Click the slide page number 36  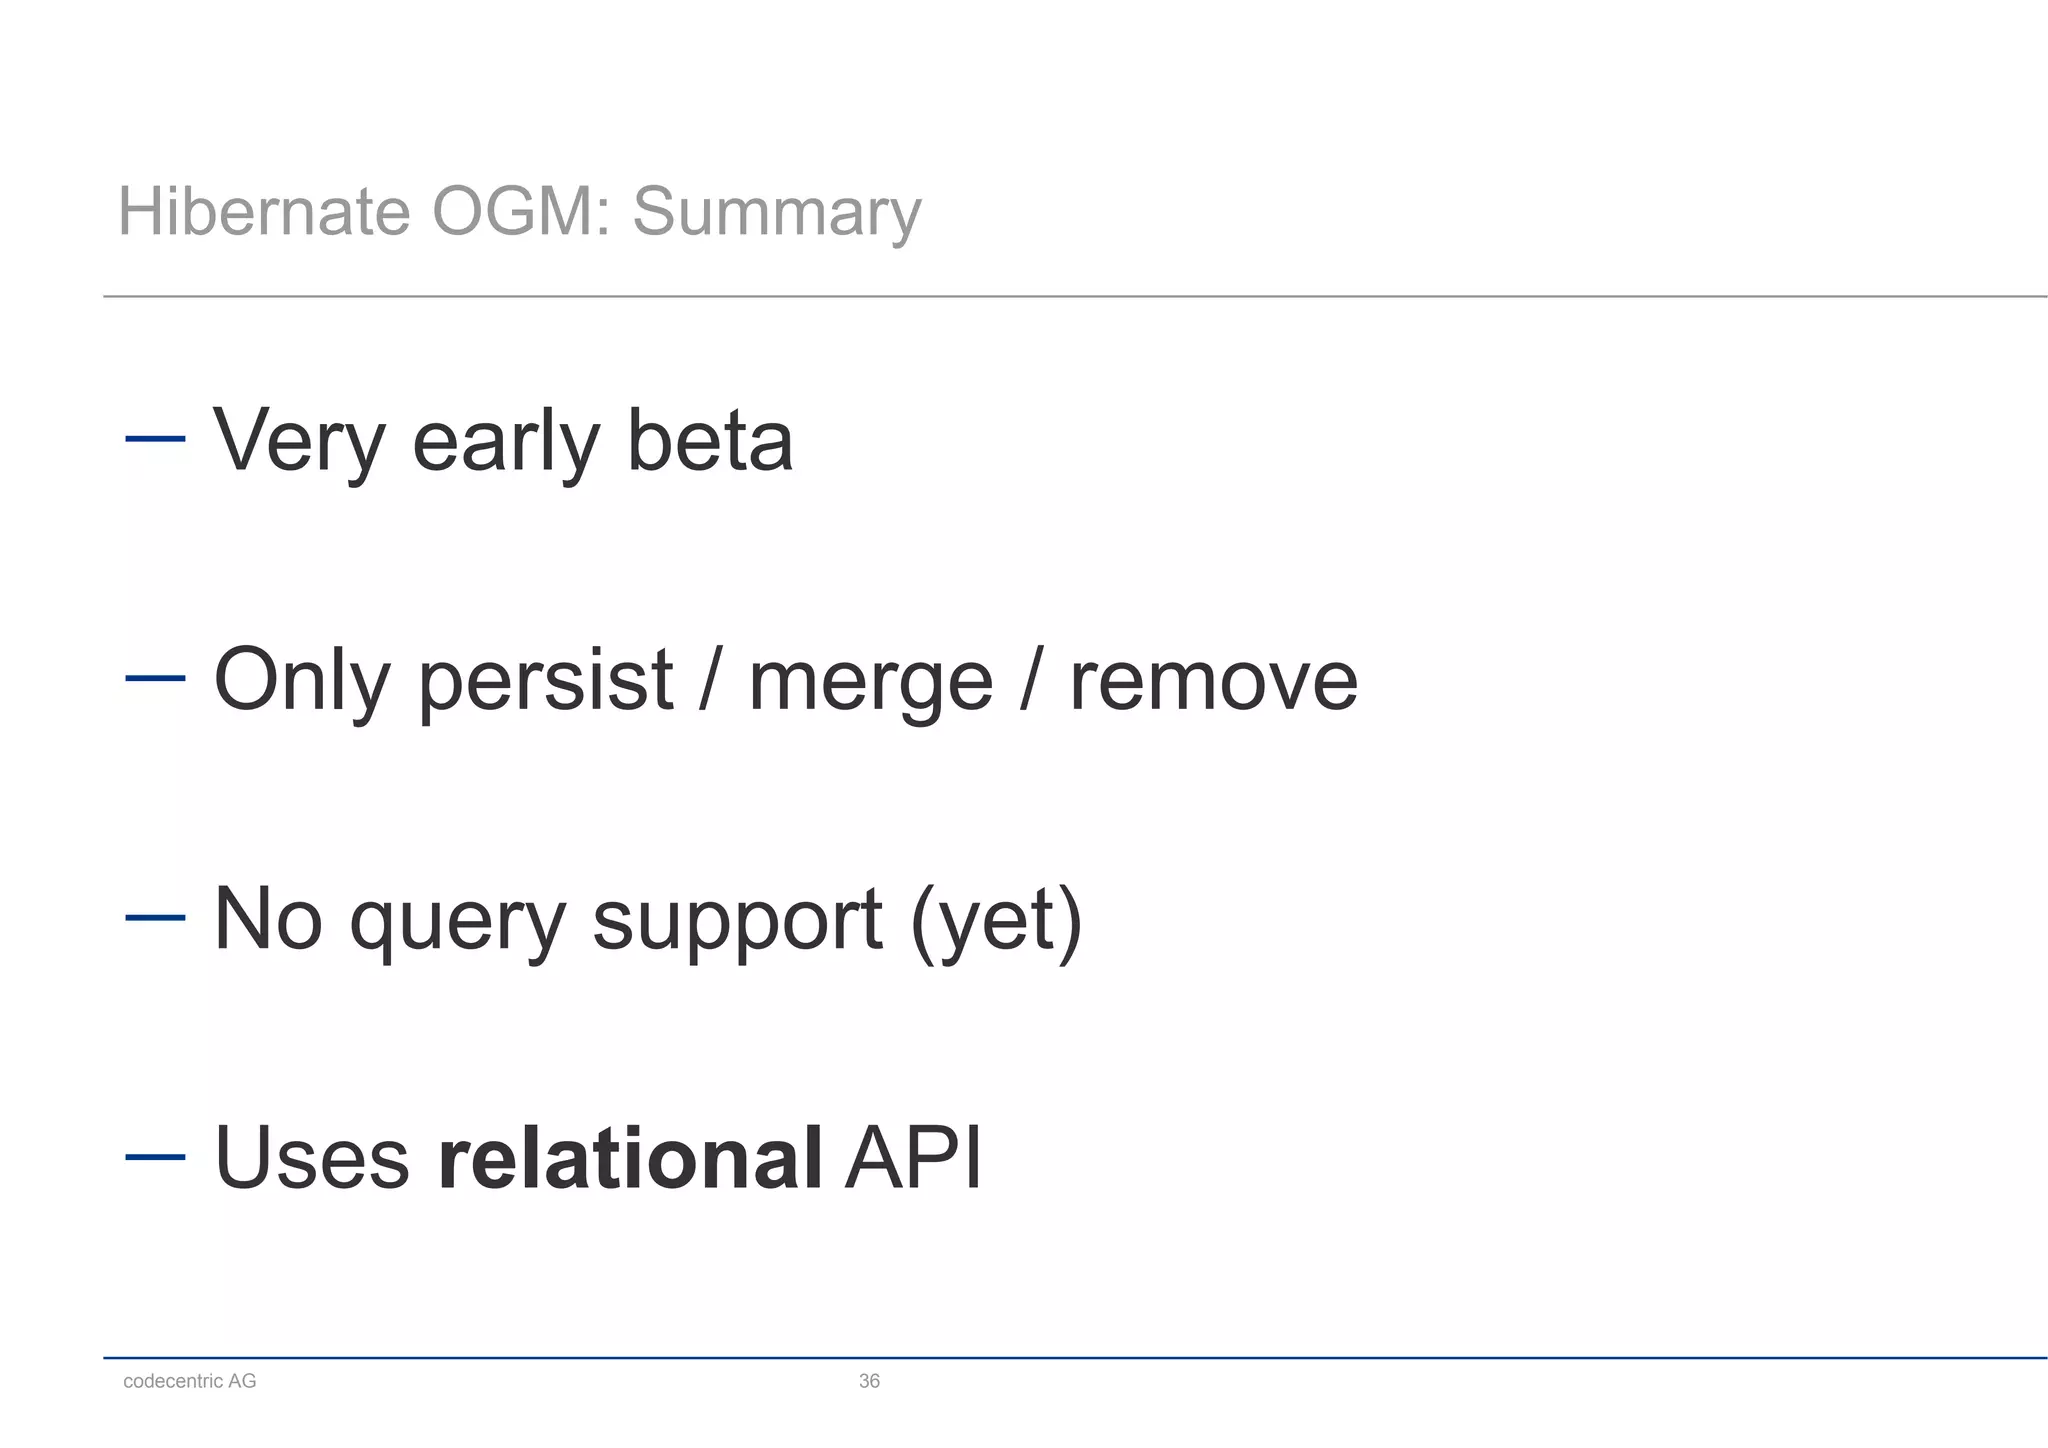click(x=869, y=1381)
